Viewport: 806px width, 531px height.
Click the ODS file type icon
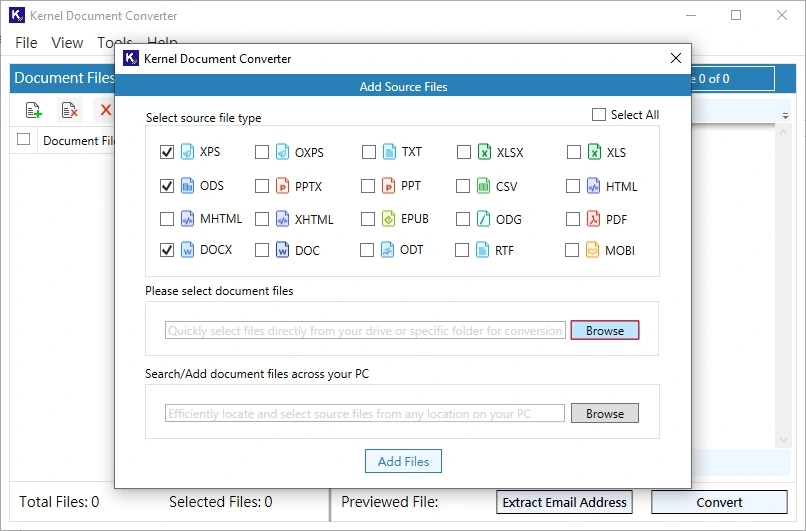coord(188,186)
